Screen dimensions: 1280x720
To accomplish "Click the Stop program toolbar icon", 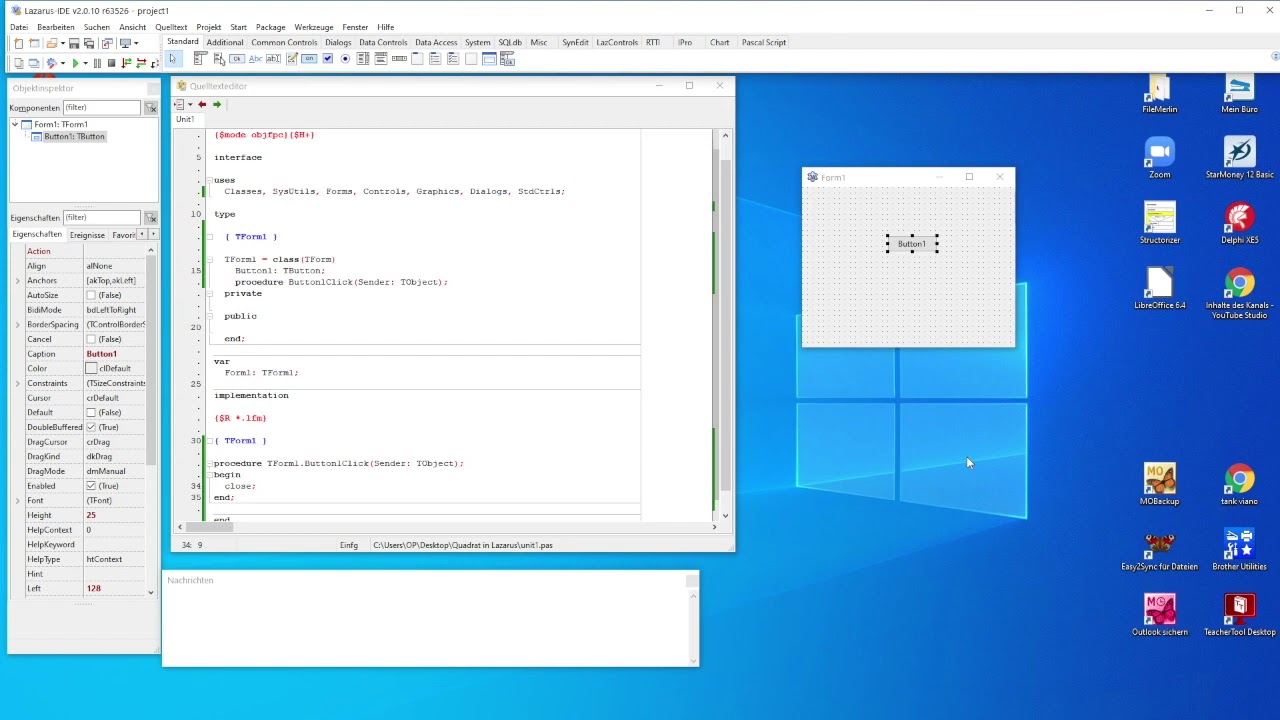I will (111, 63).
